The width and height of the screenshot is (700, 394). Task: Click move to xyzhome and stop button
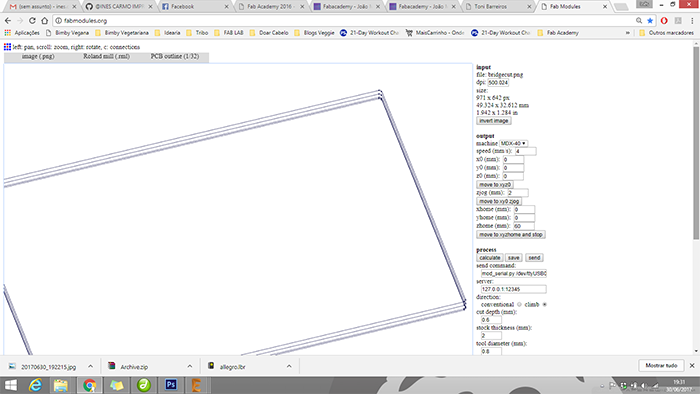(x=511, y=235)
